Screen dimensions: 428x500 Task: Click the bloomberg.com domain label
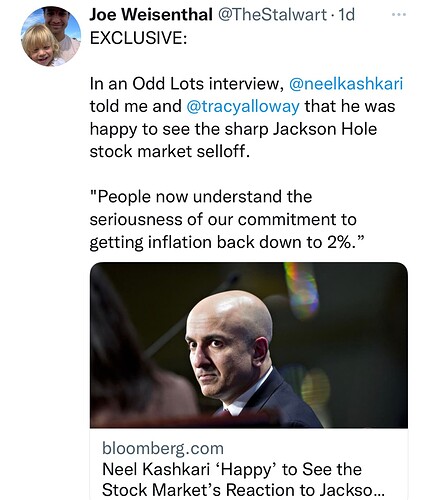tap(163, 448)
